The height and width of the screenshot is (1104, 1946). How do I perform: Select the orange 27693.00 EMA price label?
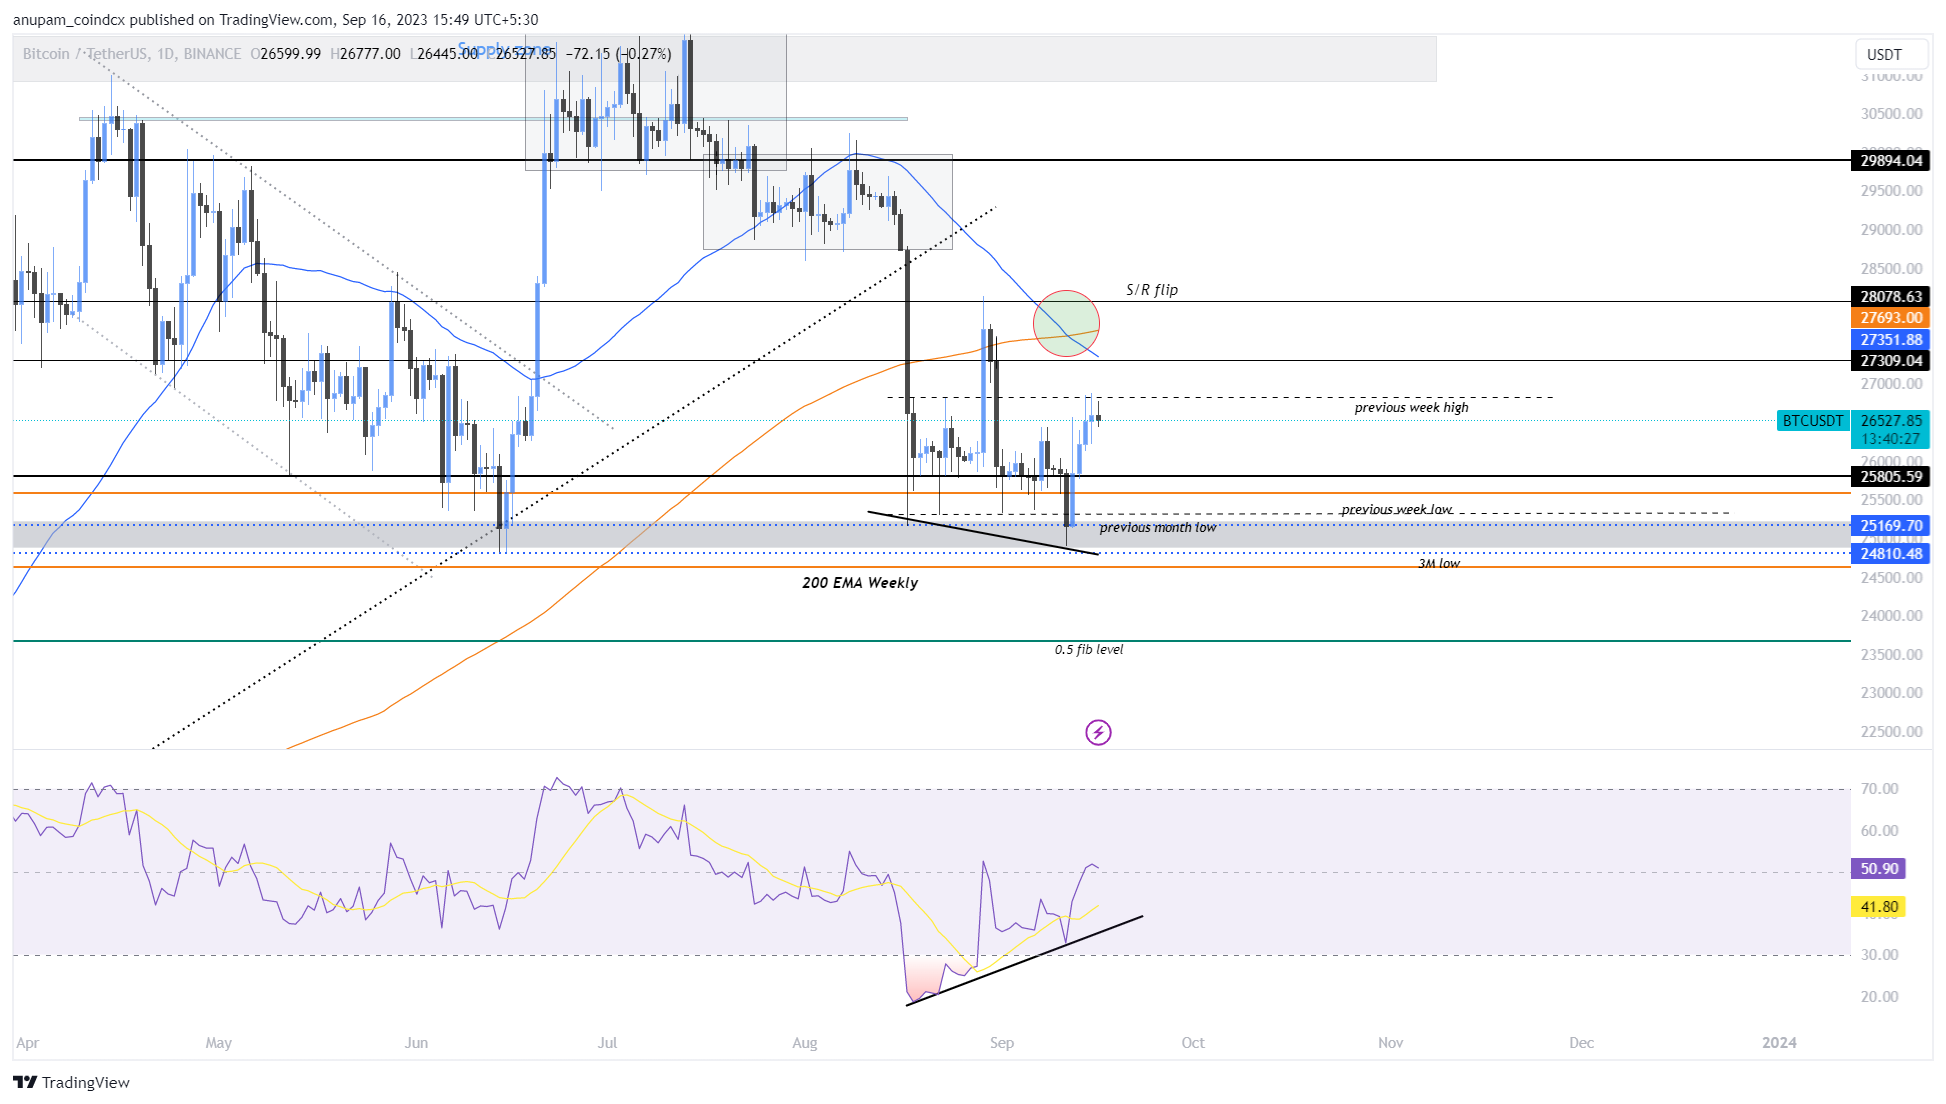pos(1890,318)
